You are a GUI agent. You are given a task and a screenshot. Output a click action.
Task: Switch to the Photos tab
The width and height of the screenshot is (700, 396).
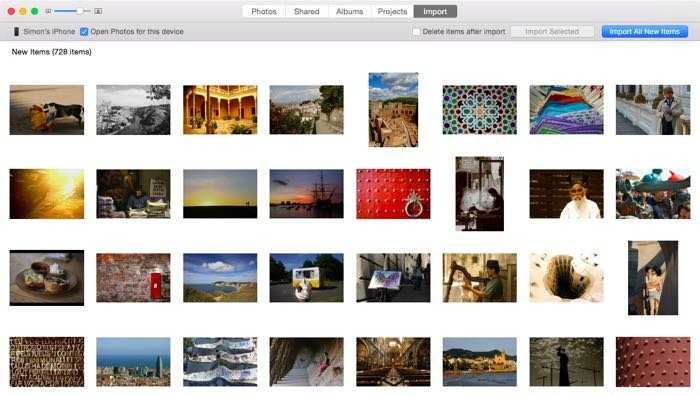pyautogui.click(x=264, y=12)
